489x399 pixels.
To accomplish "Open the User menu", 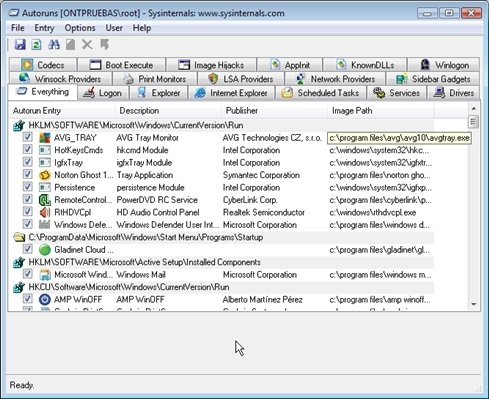I will click(114, 28).
